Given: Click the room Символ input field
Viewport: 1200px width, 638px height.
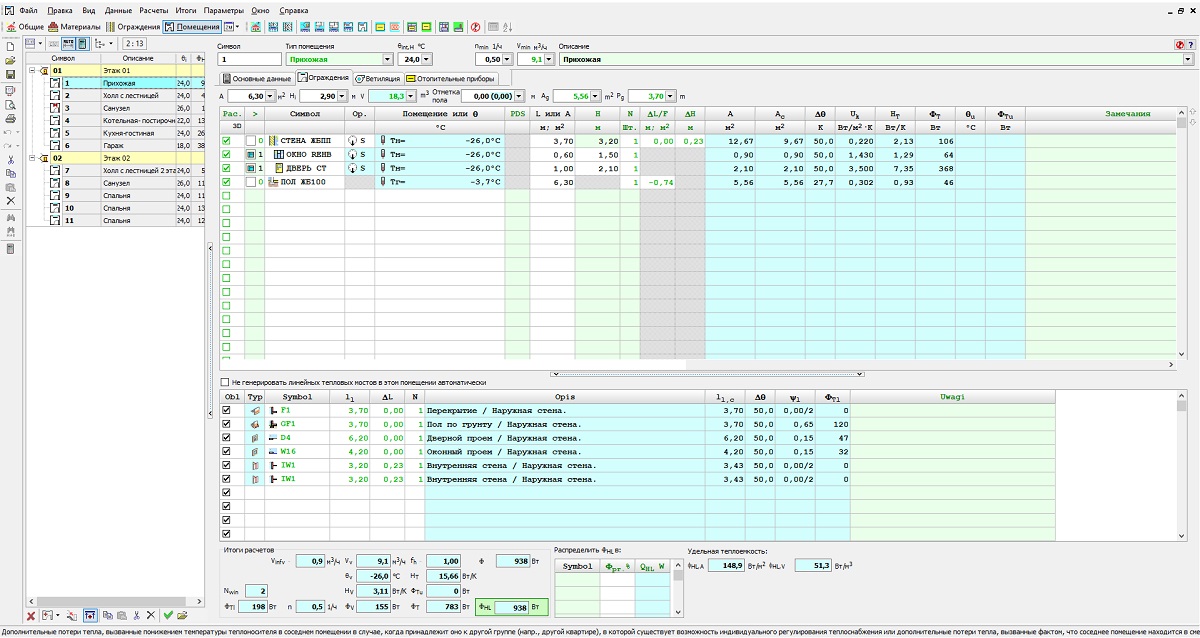Looking at the screenshot, I should 248,60.
